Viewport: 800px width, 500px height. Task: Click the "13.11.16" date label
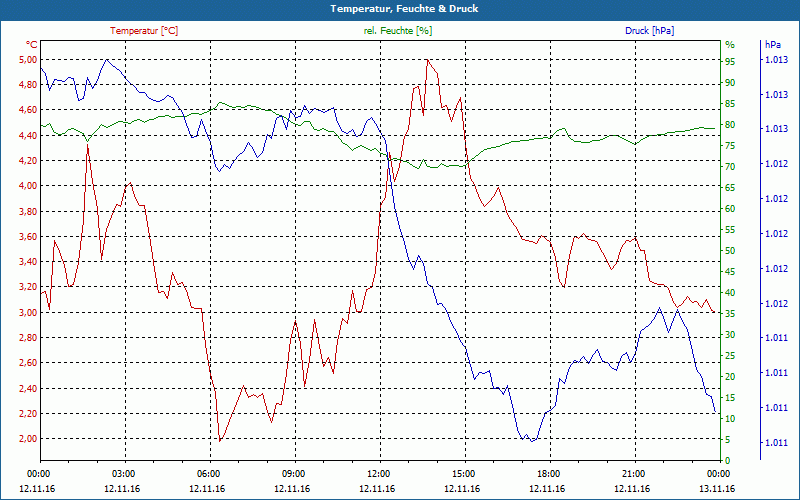click(x=717, y=489)
